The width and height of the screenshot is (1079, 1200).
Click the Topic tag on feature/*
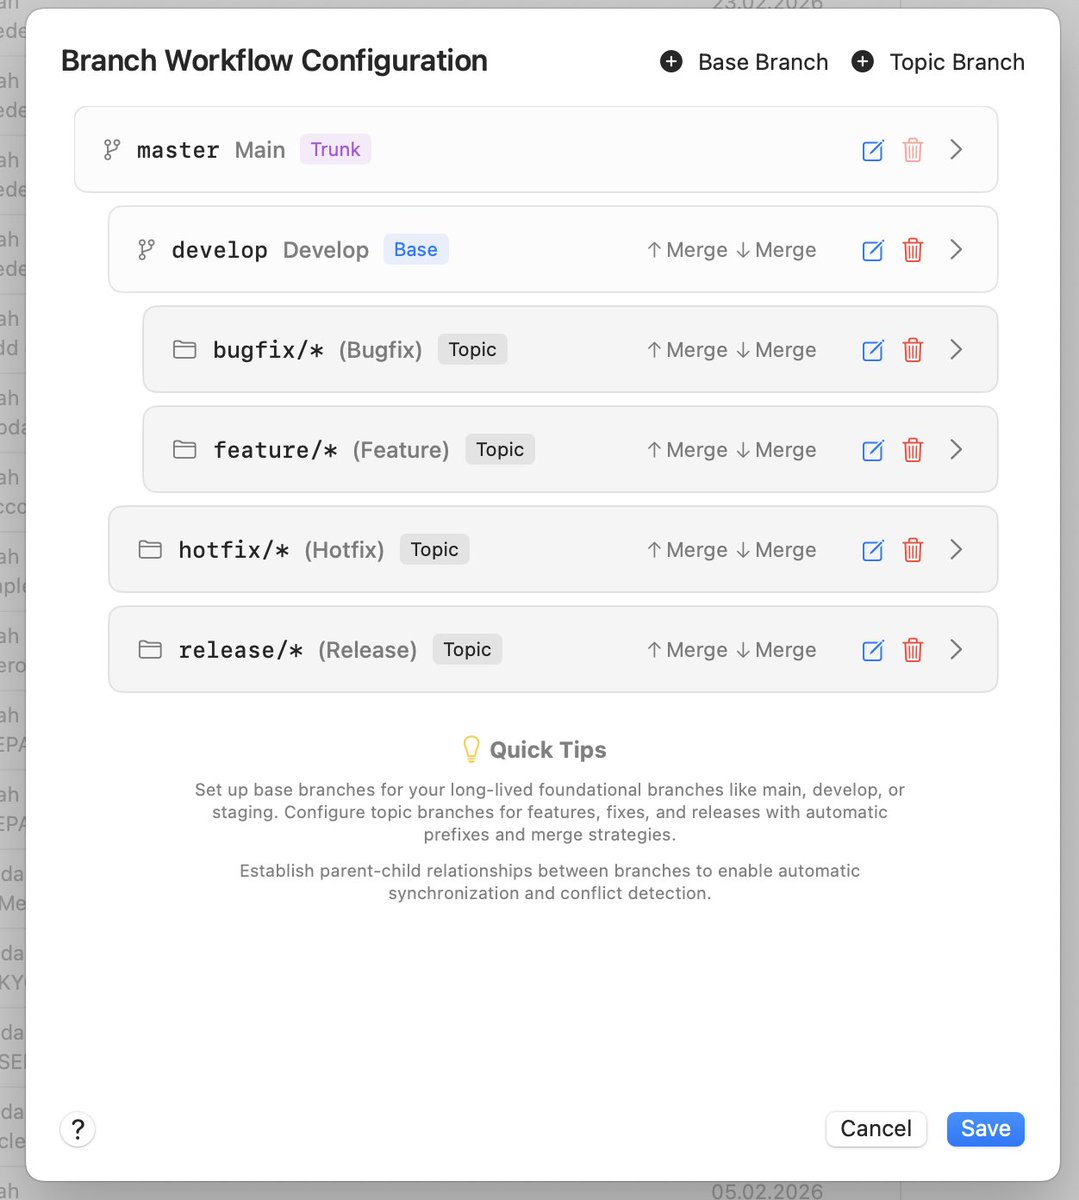pyautogui.click(x=500, y=449)
